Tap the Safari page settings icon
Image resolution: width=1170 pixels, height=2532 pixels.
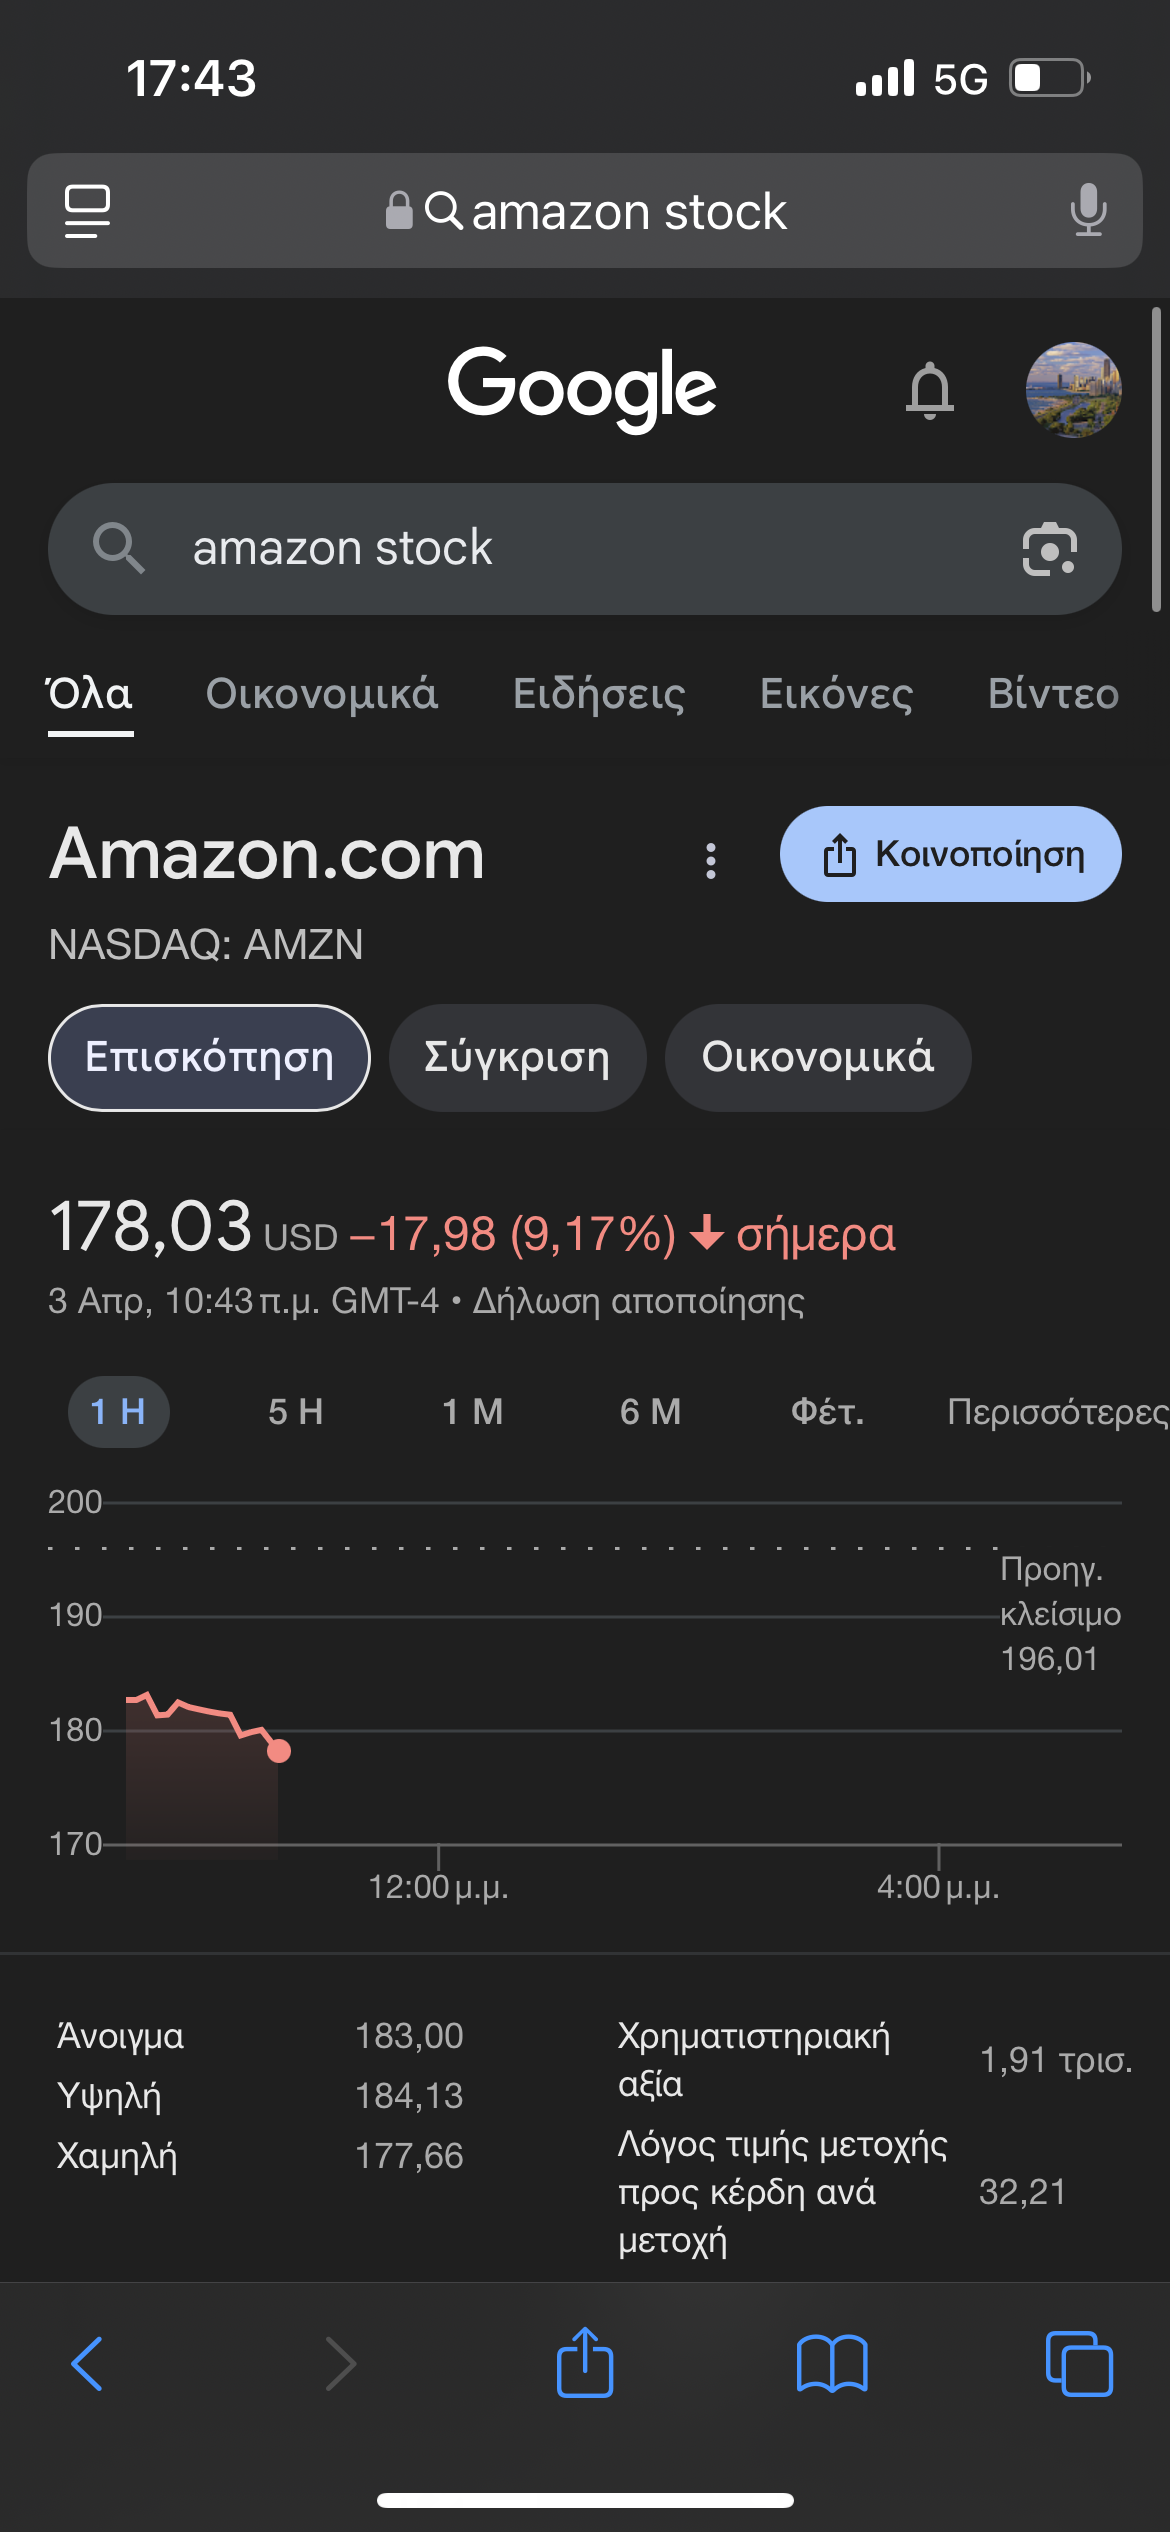click(x=87, y=211)
